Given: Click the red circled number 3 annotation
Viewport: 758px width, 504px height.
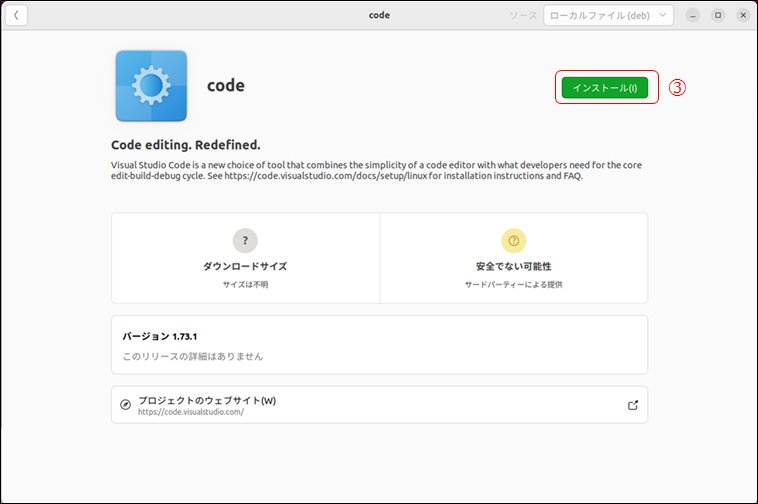Looking at the screenshot, I should [677, 88].
